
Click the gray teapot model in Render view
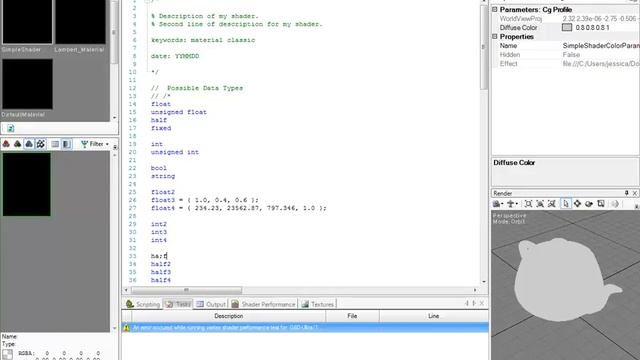[x=559, y=280]
